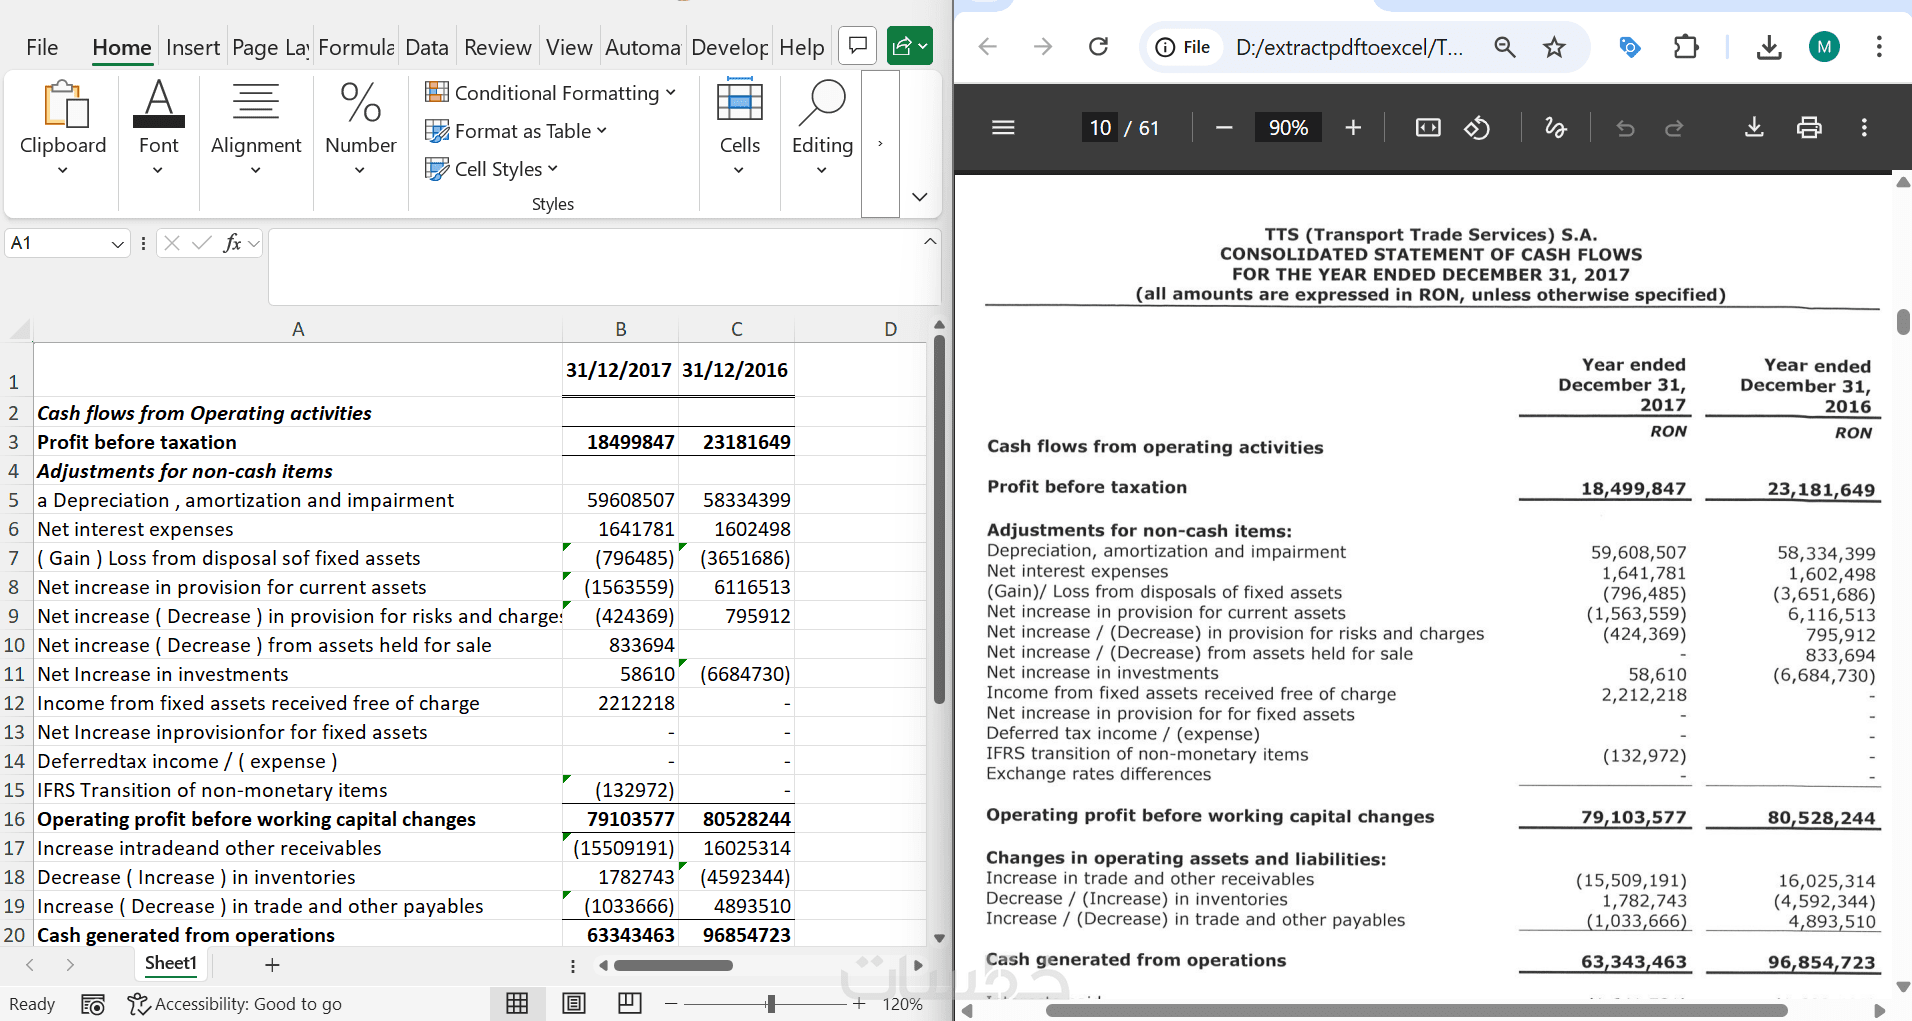Click the 120% zoom level in Excel

coord(903,1004)
